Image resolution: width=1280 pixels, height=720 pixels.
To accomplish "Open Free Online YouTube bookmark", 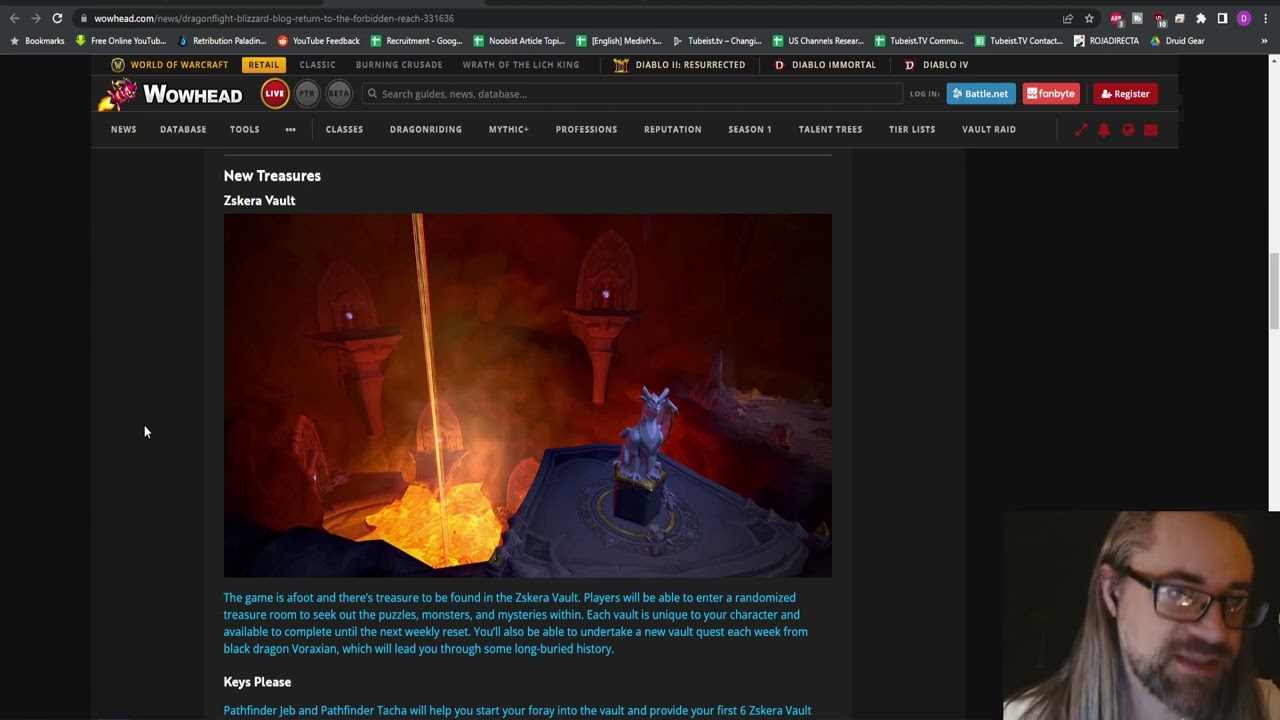I will click(x=121, y=41).
